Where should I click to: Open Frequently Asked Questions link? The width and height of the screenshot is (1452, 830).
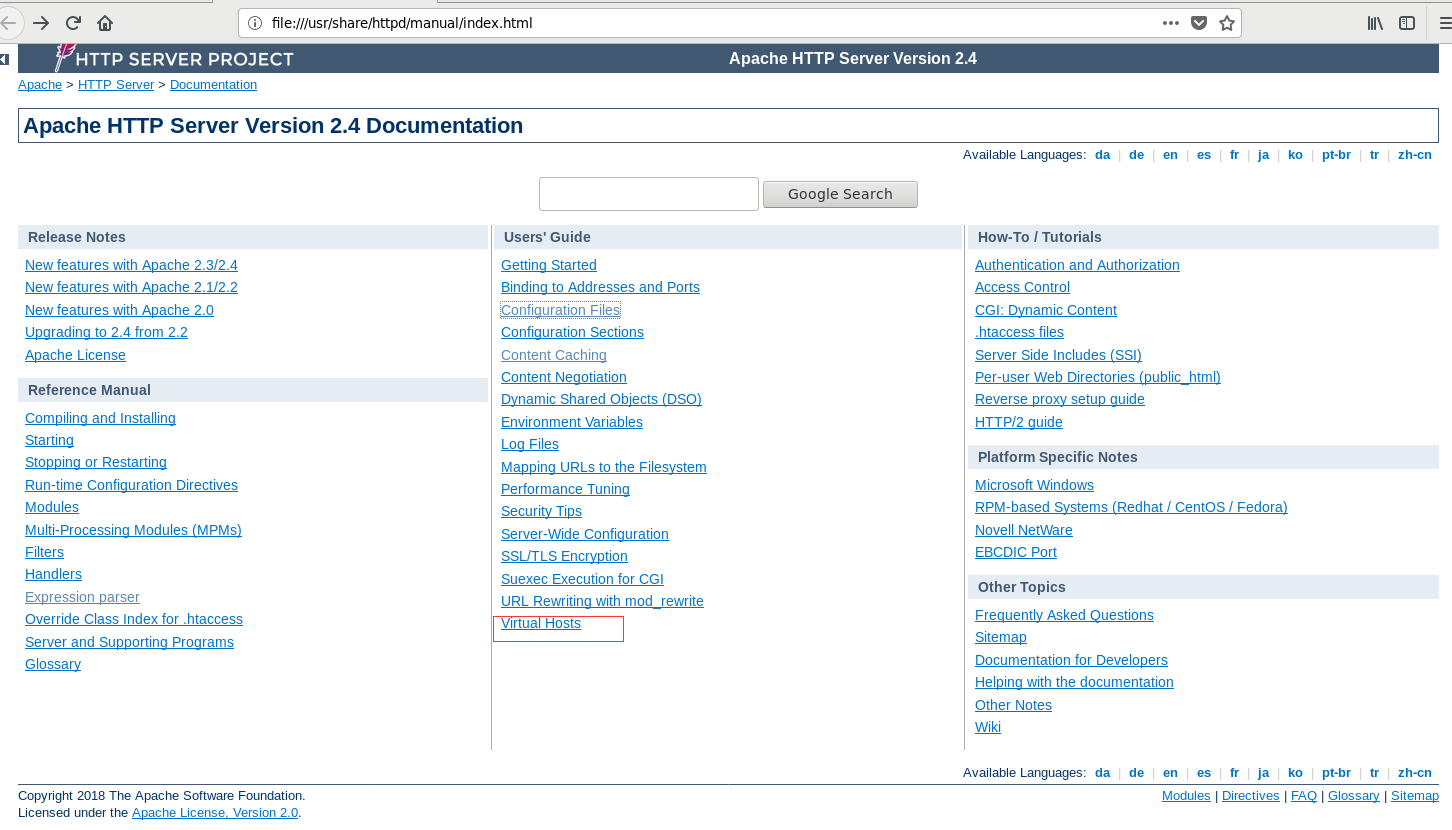point(1064,615)
